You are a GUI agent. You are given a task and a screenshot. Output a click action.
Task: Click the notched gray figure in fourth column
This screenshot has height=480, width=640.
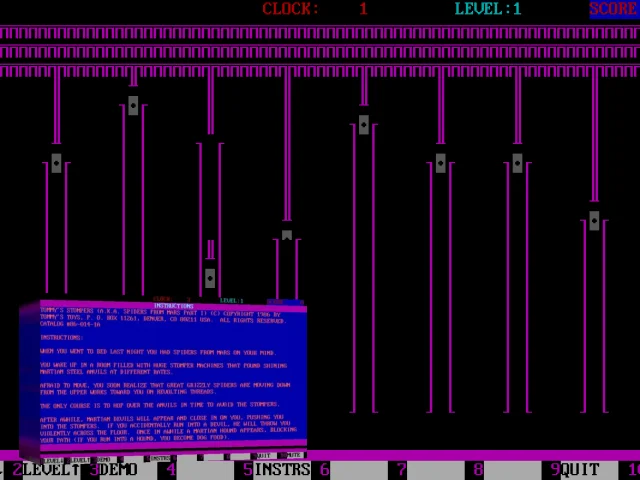coord(287,235)
